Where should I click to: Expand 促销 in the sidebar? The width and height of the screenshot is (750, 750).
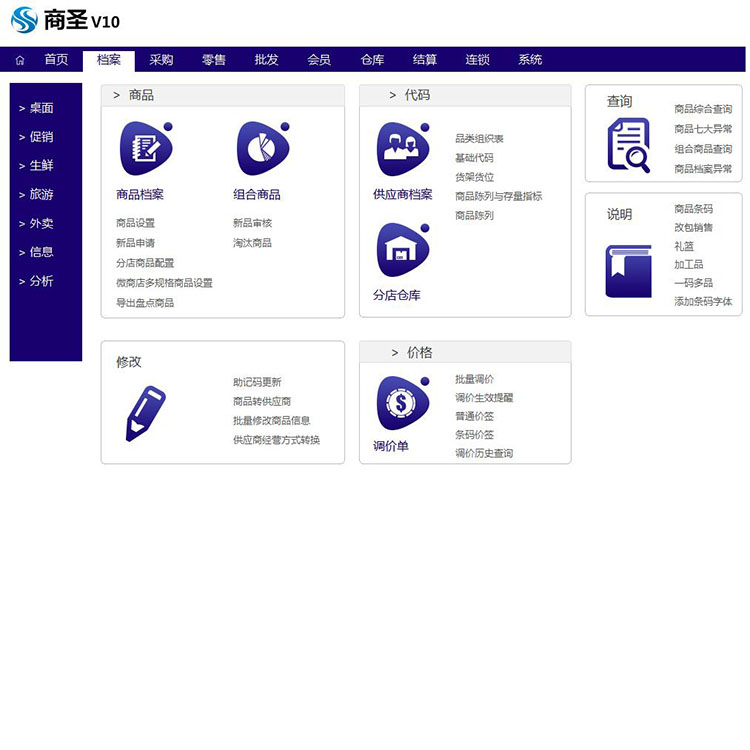pos(36,137)
